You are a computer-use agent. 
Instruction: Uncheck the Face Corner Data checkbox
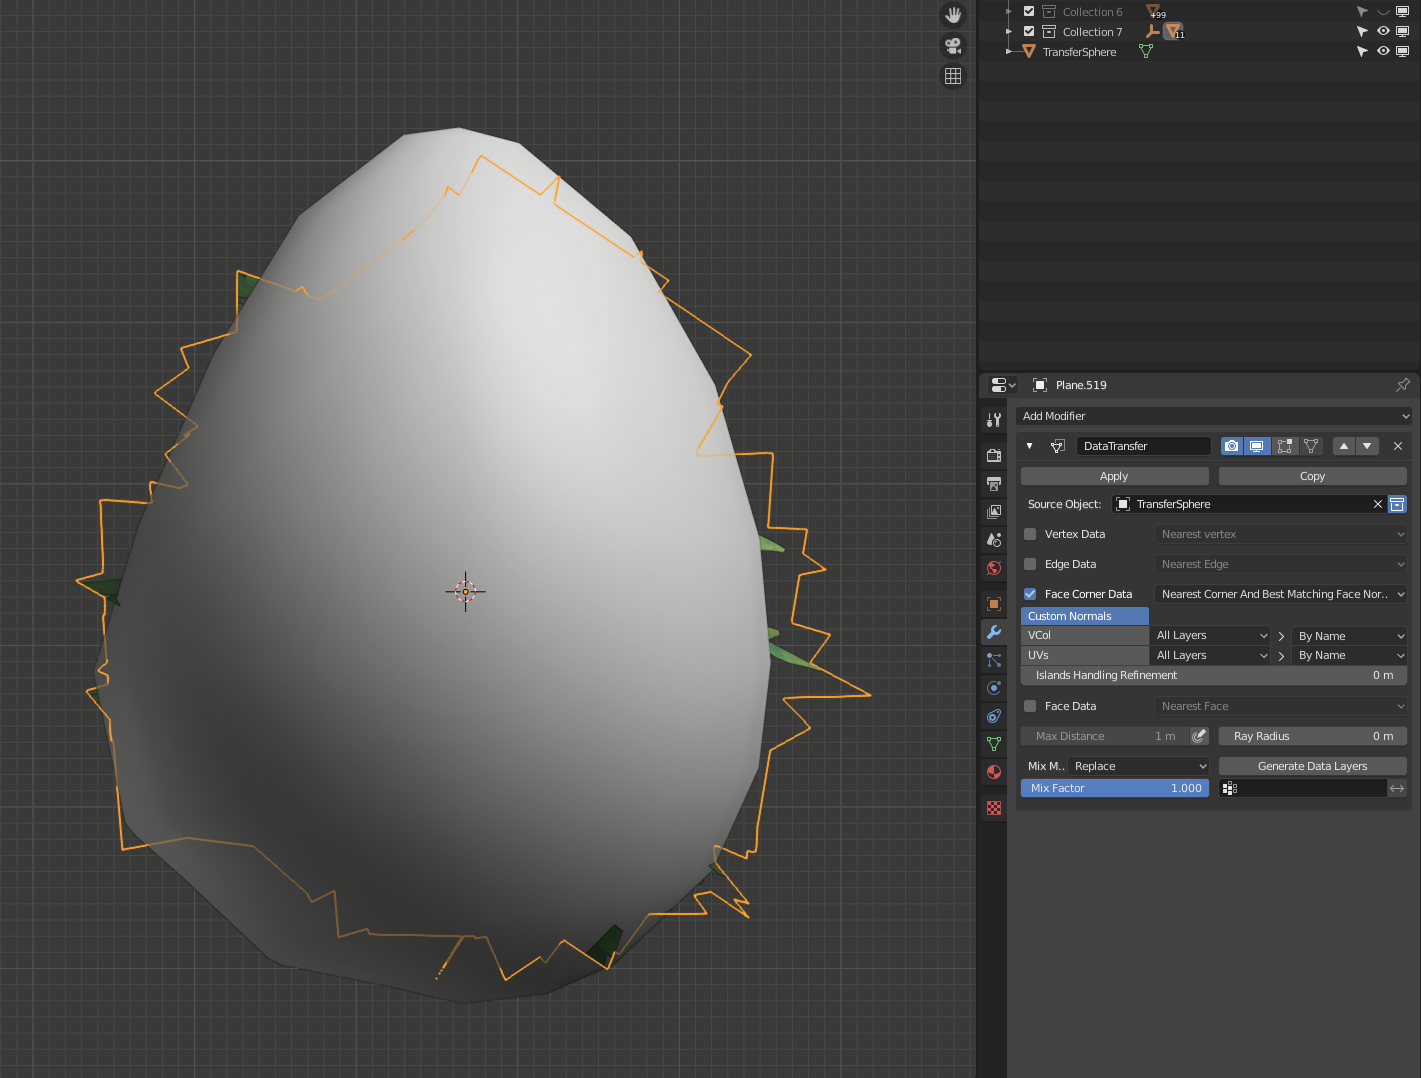[x=1030, y=594]
